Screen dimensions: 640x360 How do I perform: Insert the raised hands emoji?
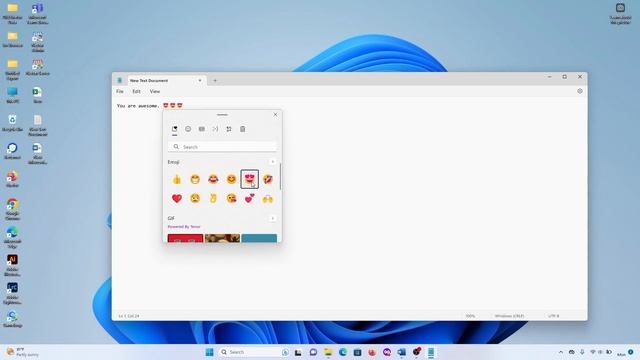click(x=268, y=199)
